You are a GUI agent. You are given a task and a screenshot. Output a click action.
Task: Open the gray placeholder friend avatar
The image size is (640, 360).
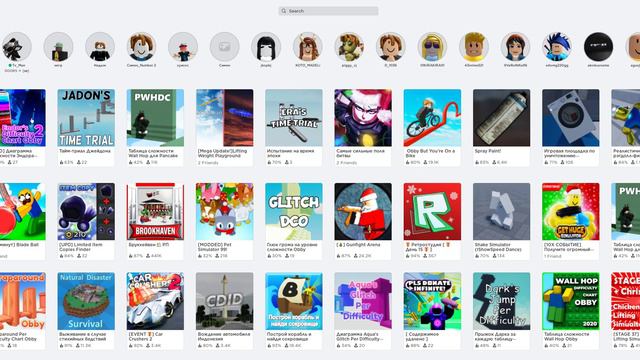pyautogui.click(x=224, y=47)
